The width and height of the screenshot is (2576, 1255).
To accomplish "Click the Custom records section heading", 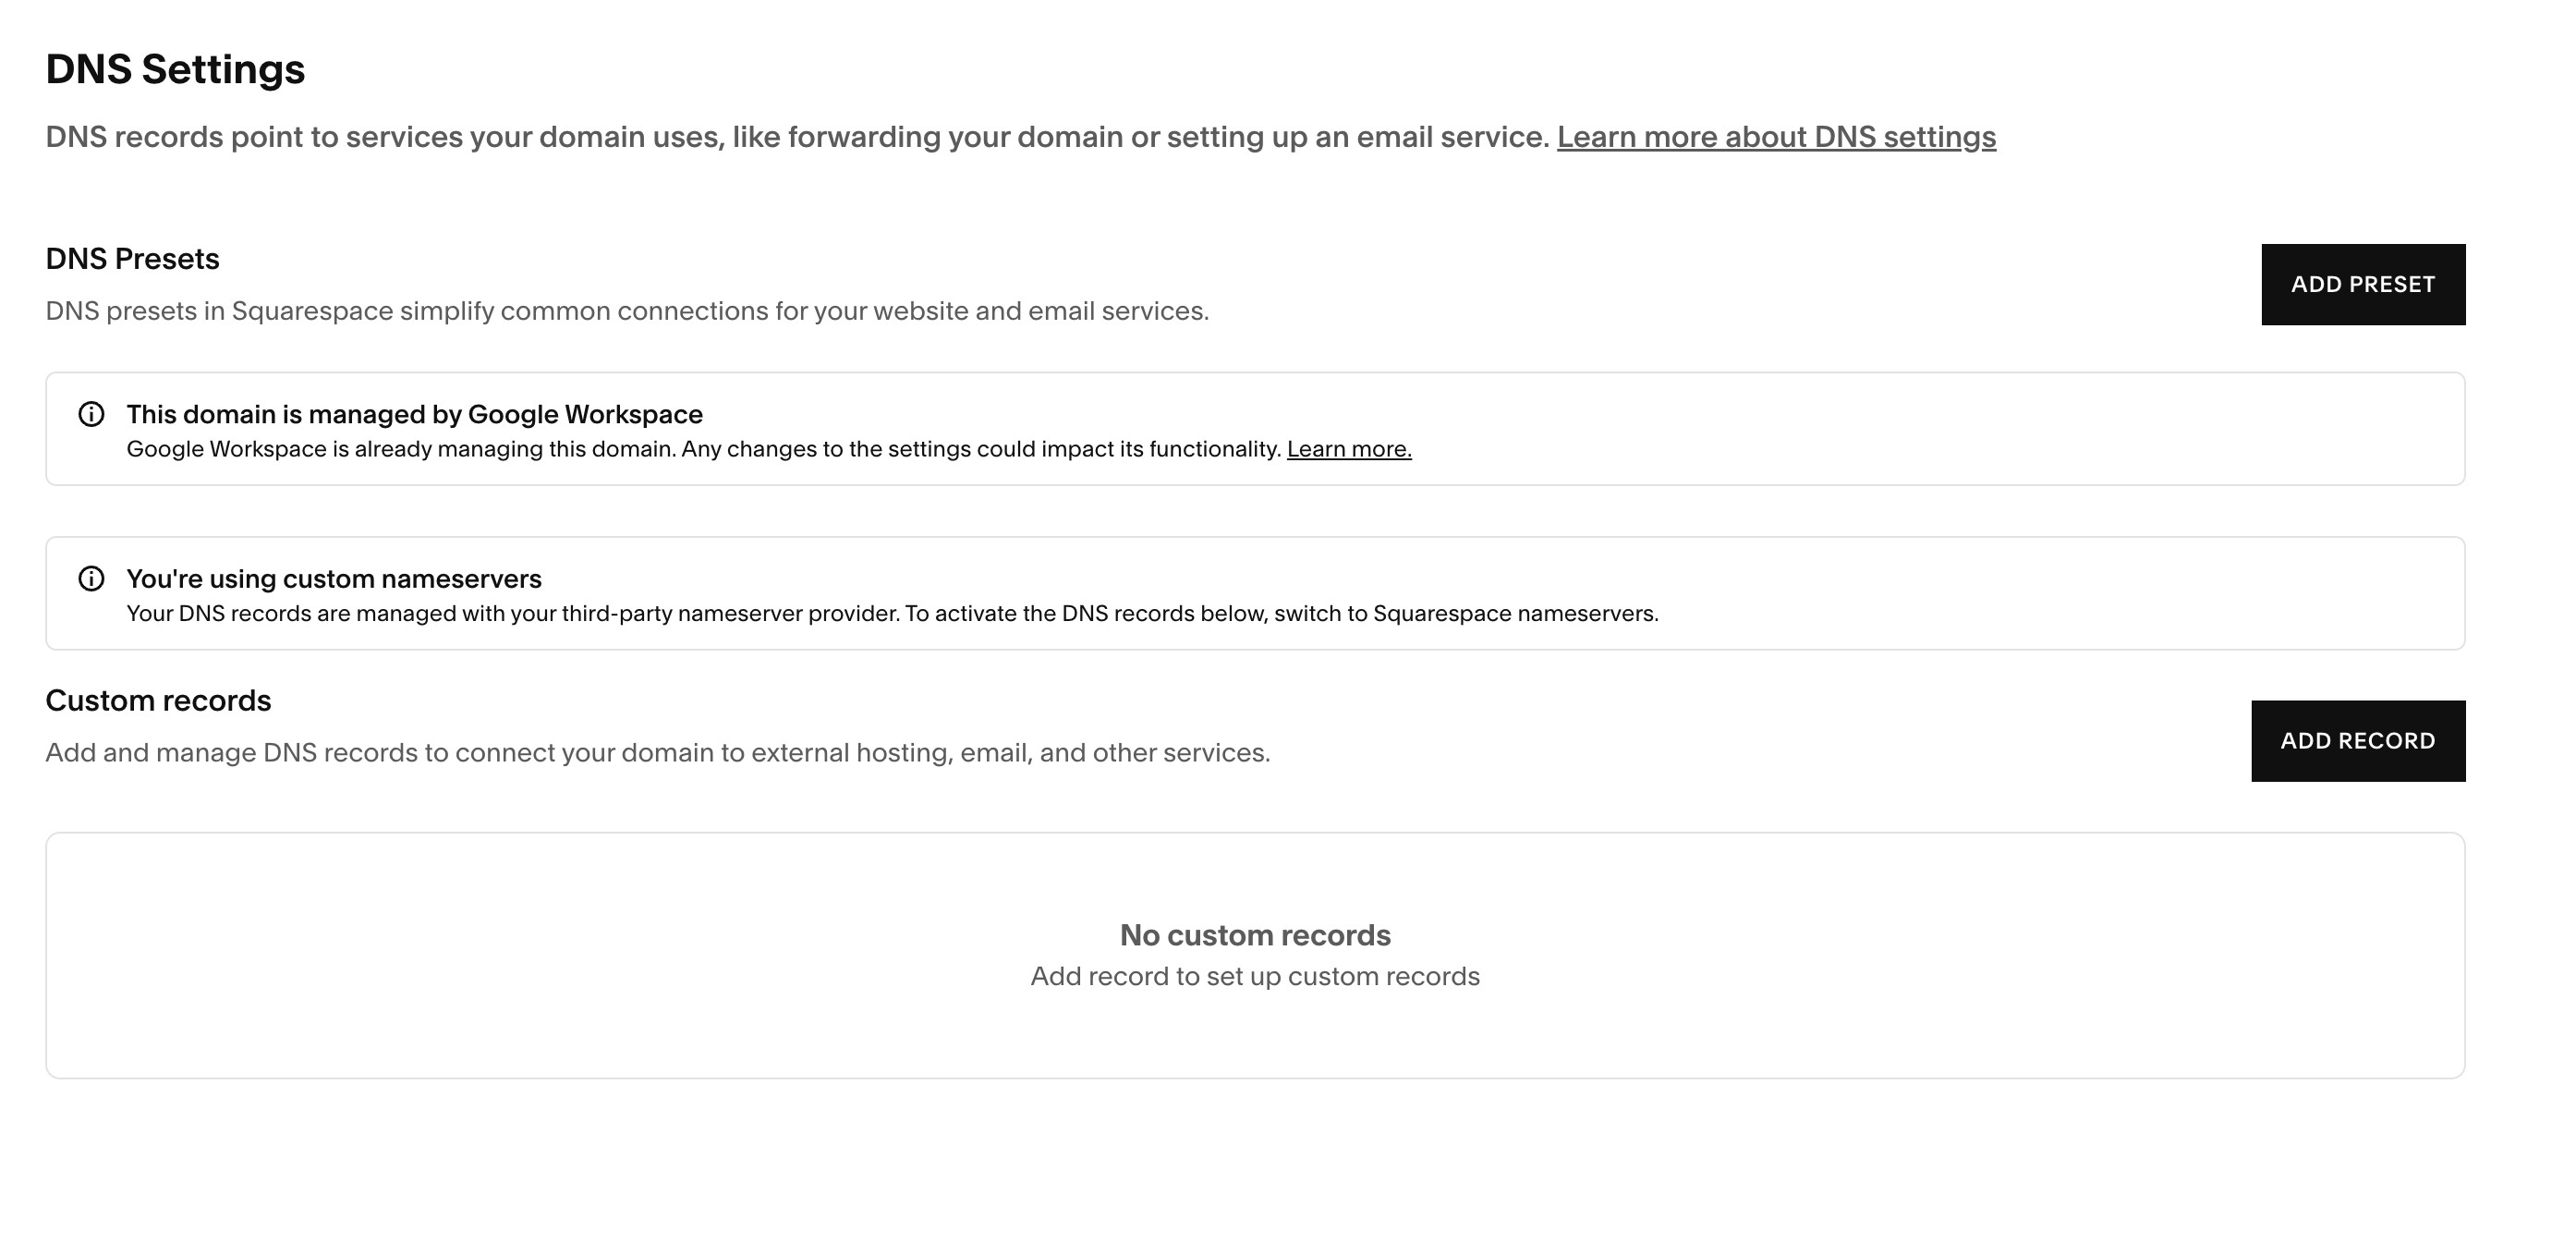I will click(158, 701).
